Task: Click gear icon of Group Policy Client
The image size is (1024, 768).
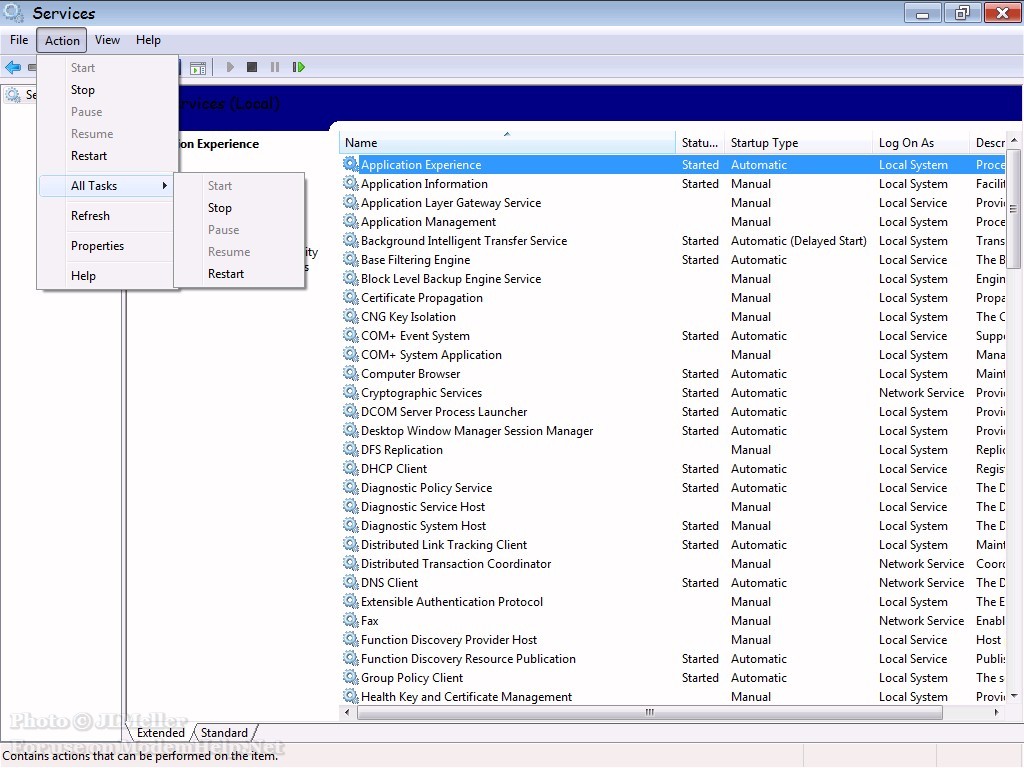Action: [351, 677]
